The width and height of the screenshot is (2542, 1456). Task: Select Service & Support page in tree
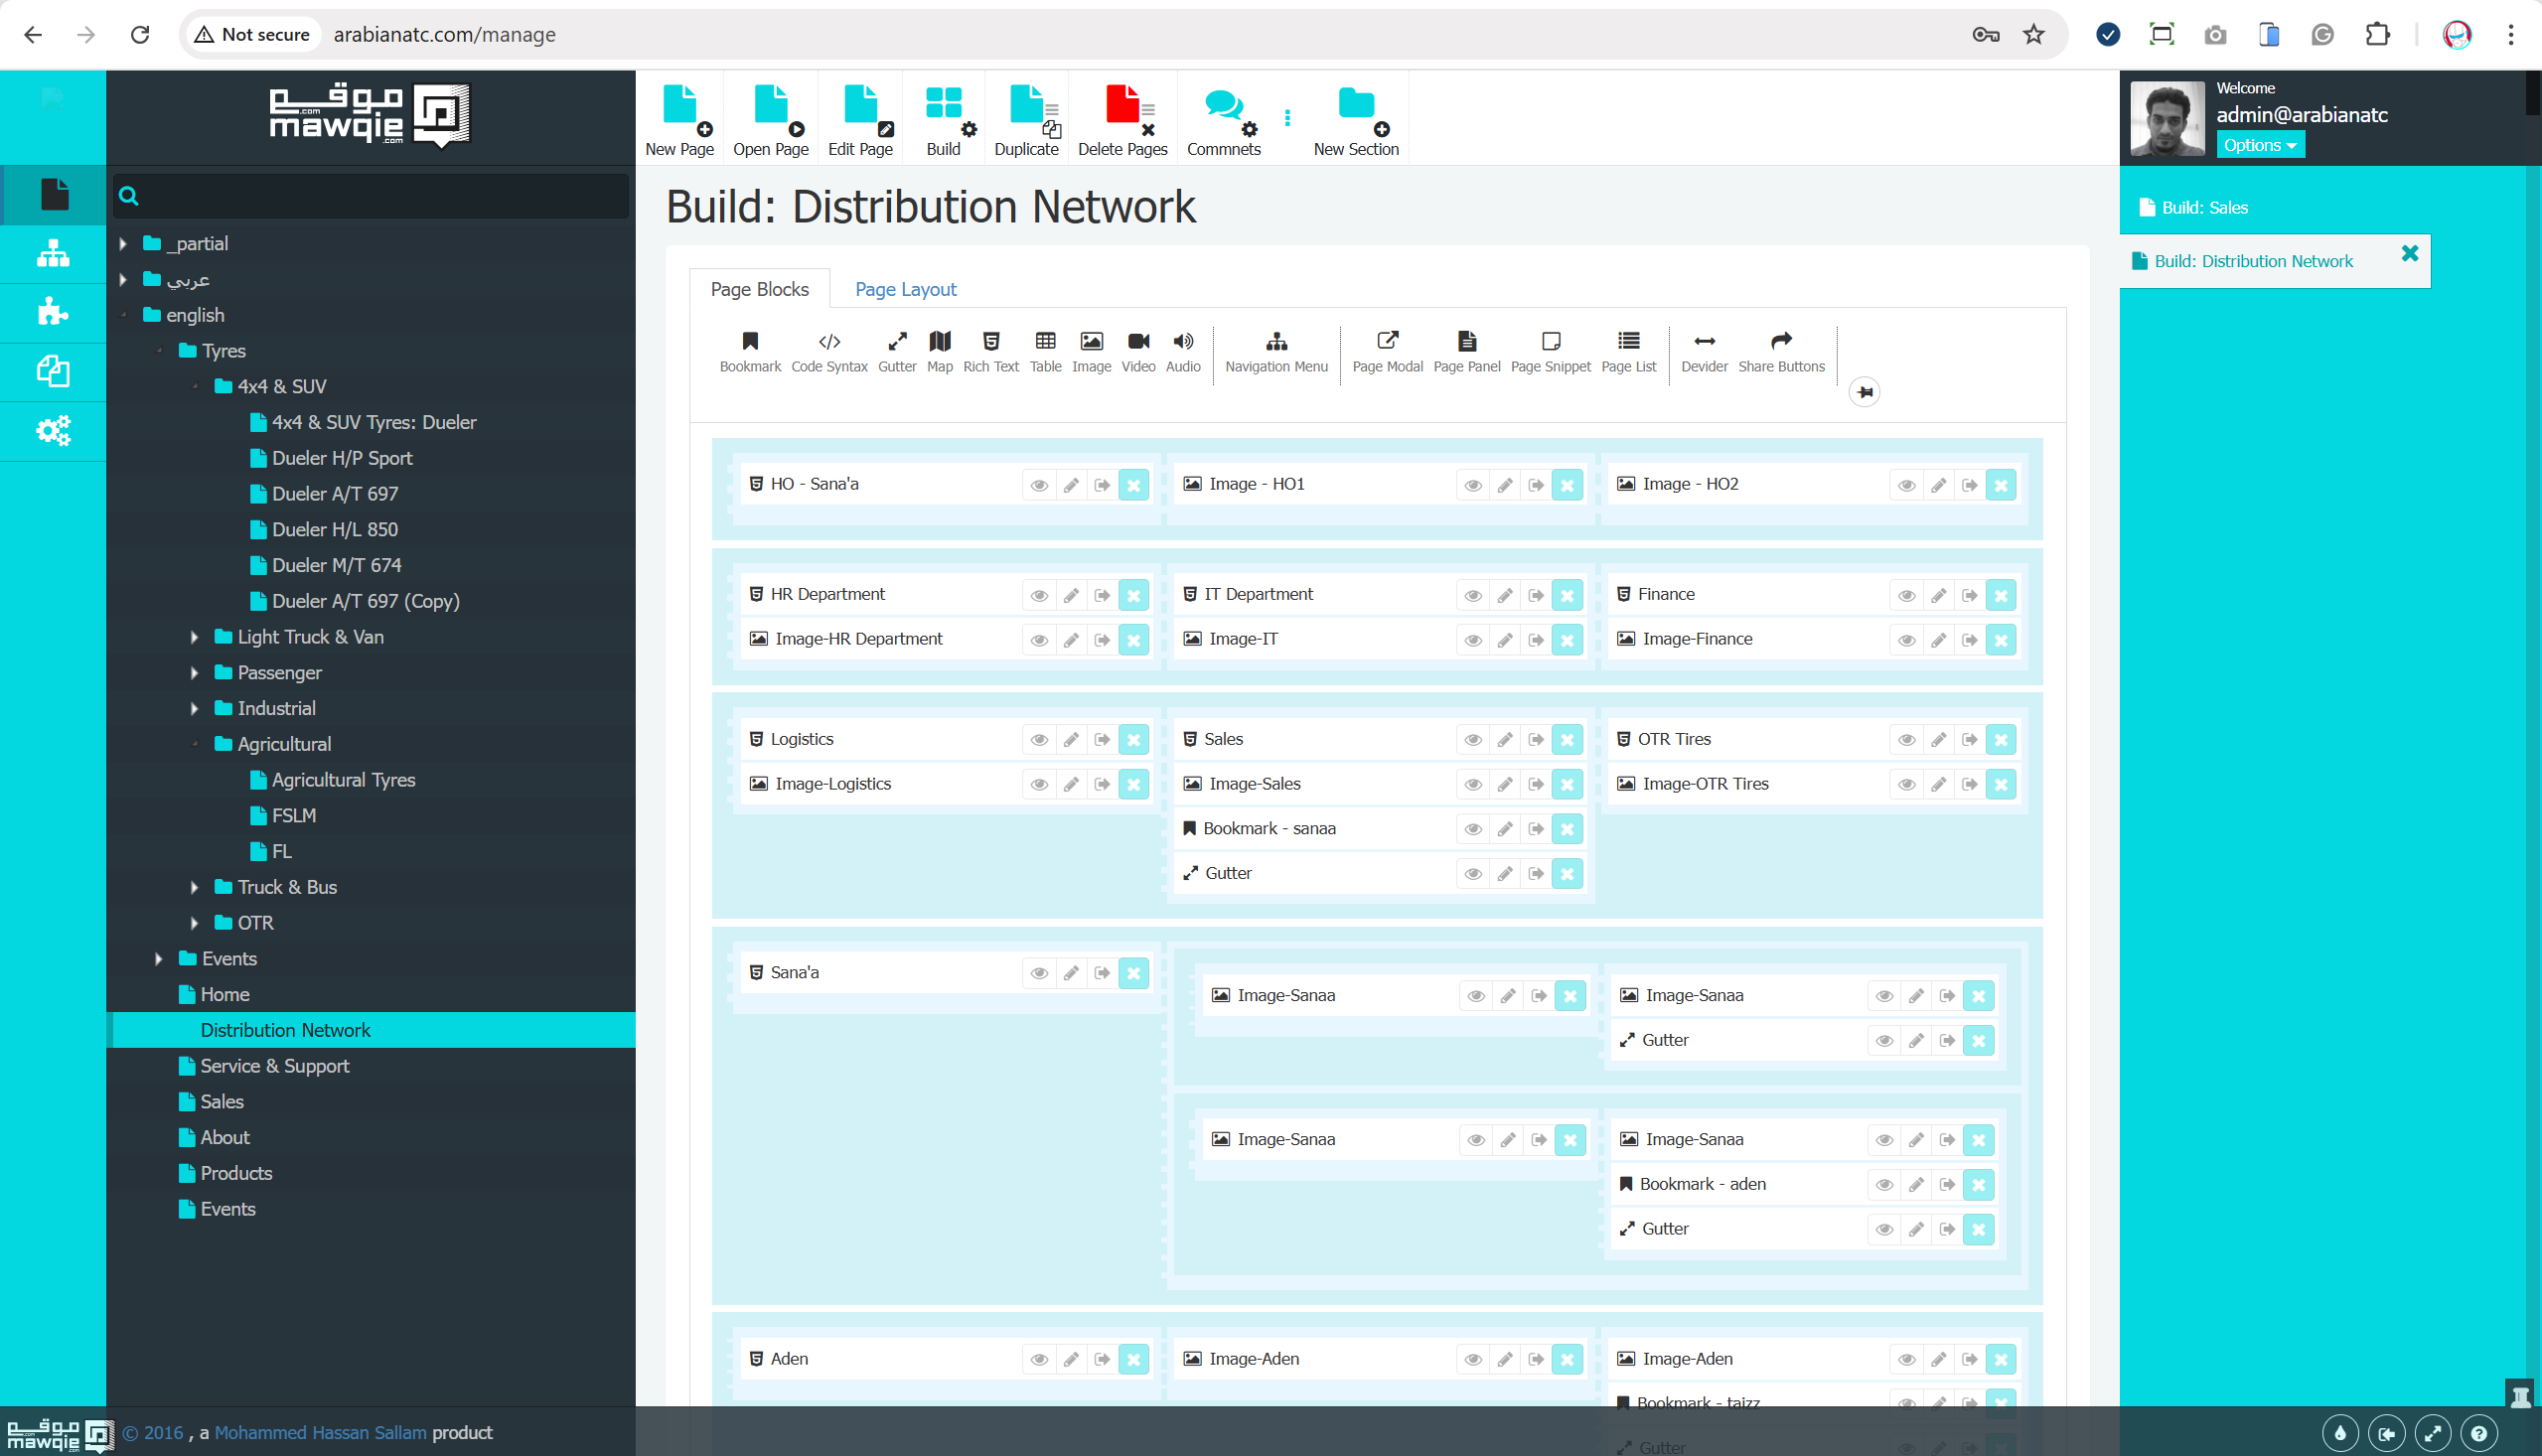coord(274,1066)
